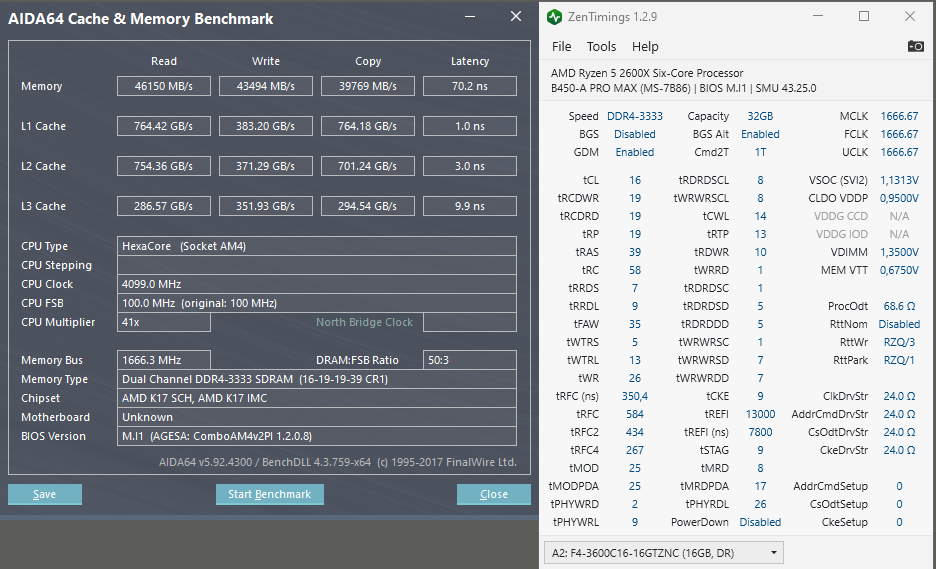Click the RttWr RZQ/3 value
This screenshot has height=569, width=936.
[x=899, y=342]
